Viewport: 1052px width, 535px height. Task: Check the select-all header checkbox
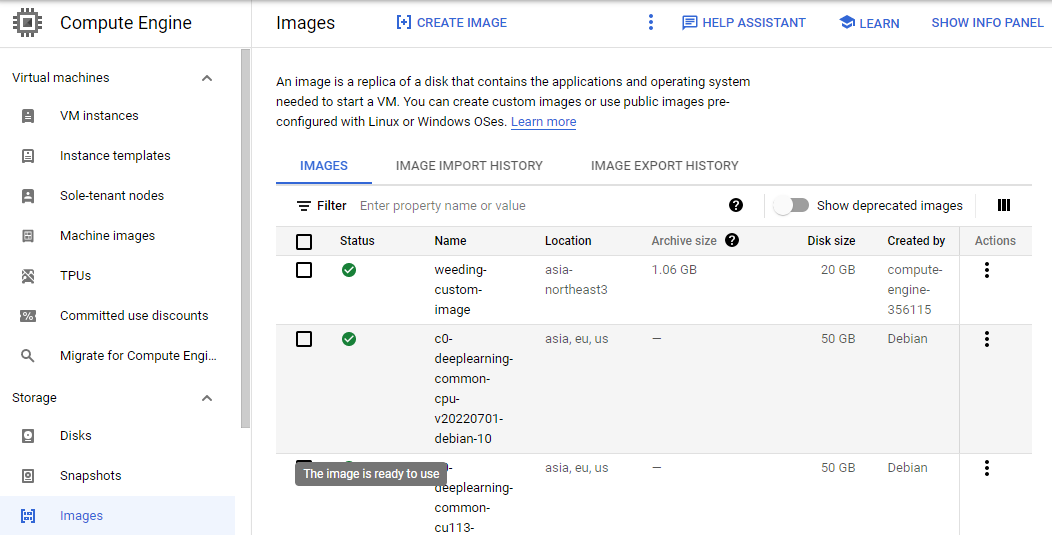tap(304, 242)
